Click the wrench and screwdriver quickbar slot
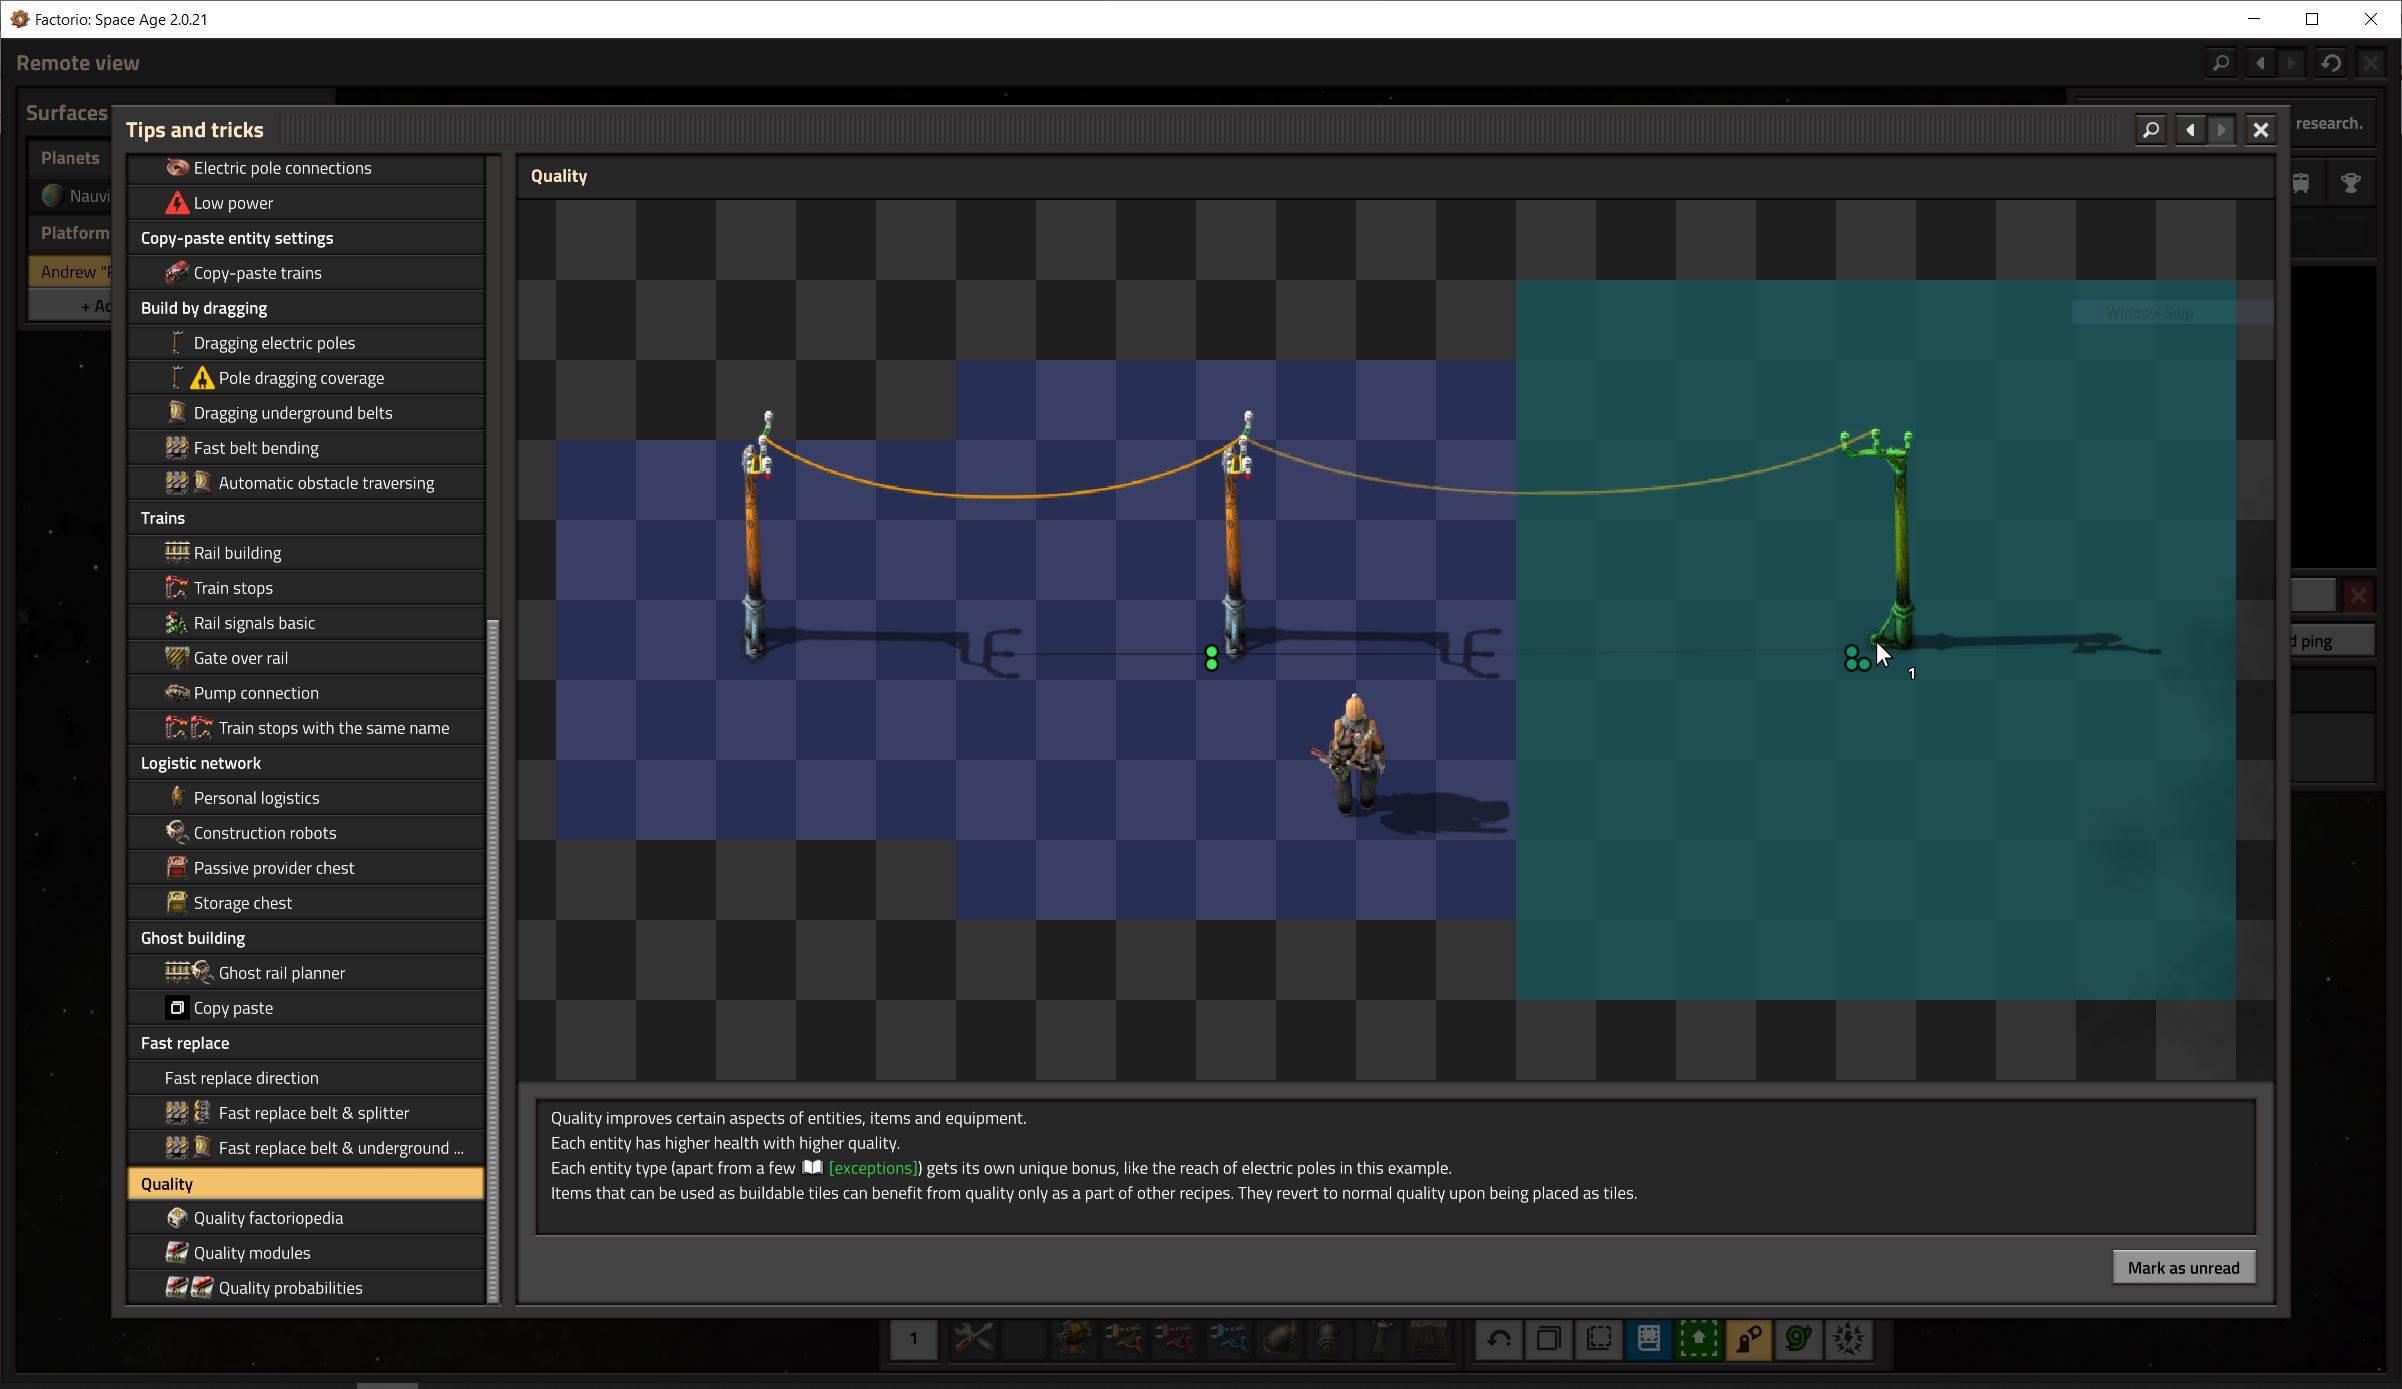Screen dimensions: 2402x1389 973,1339
